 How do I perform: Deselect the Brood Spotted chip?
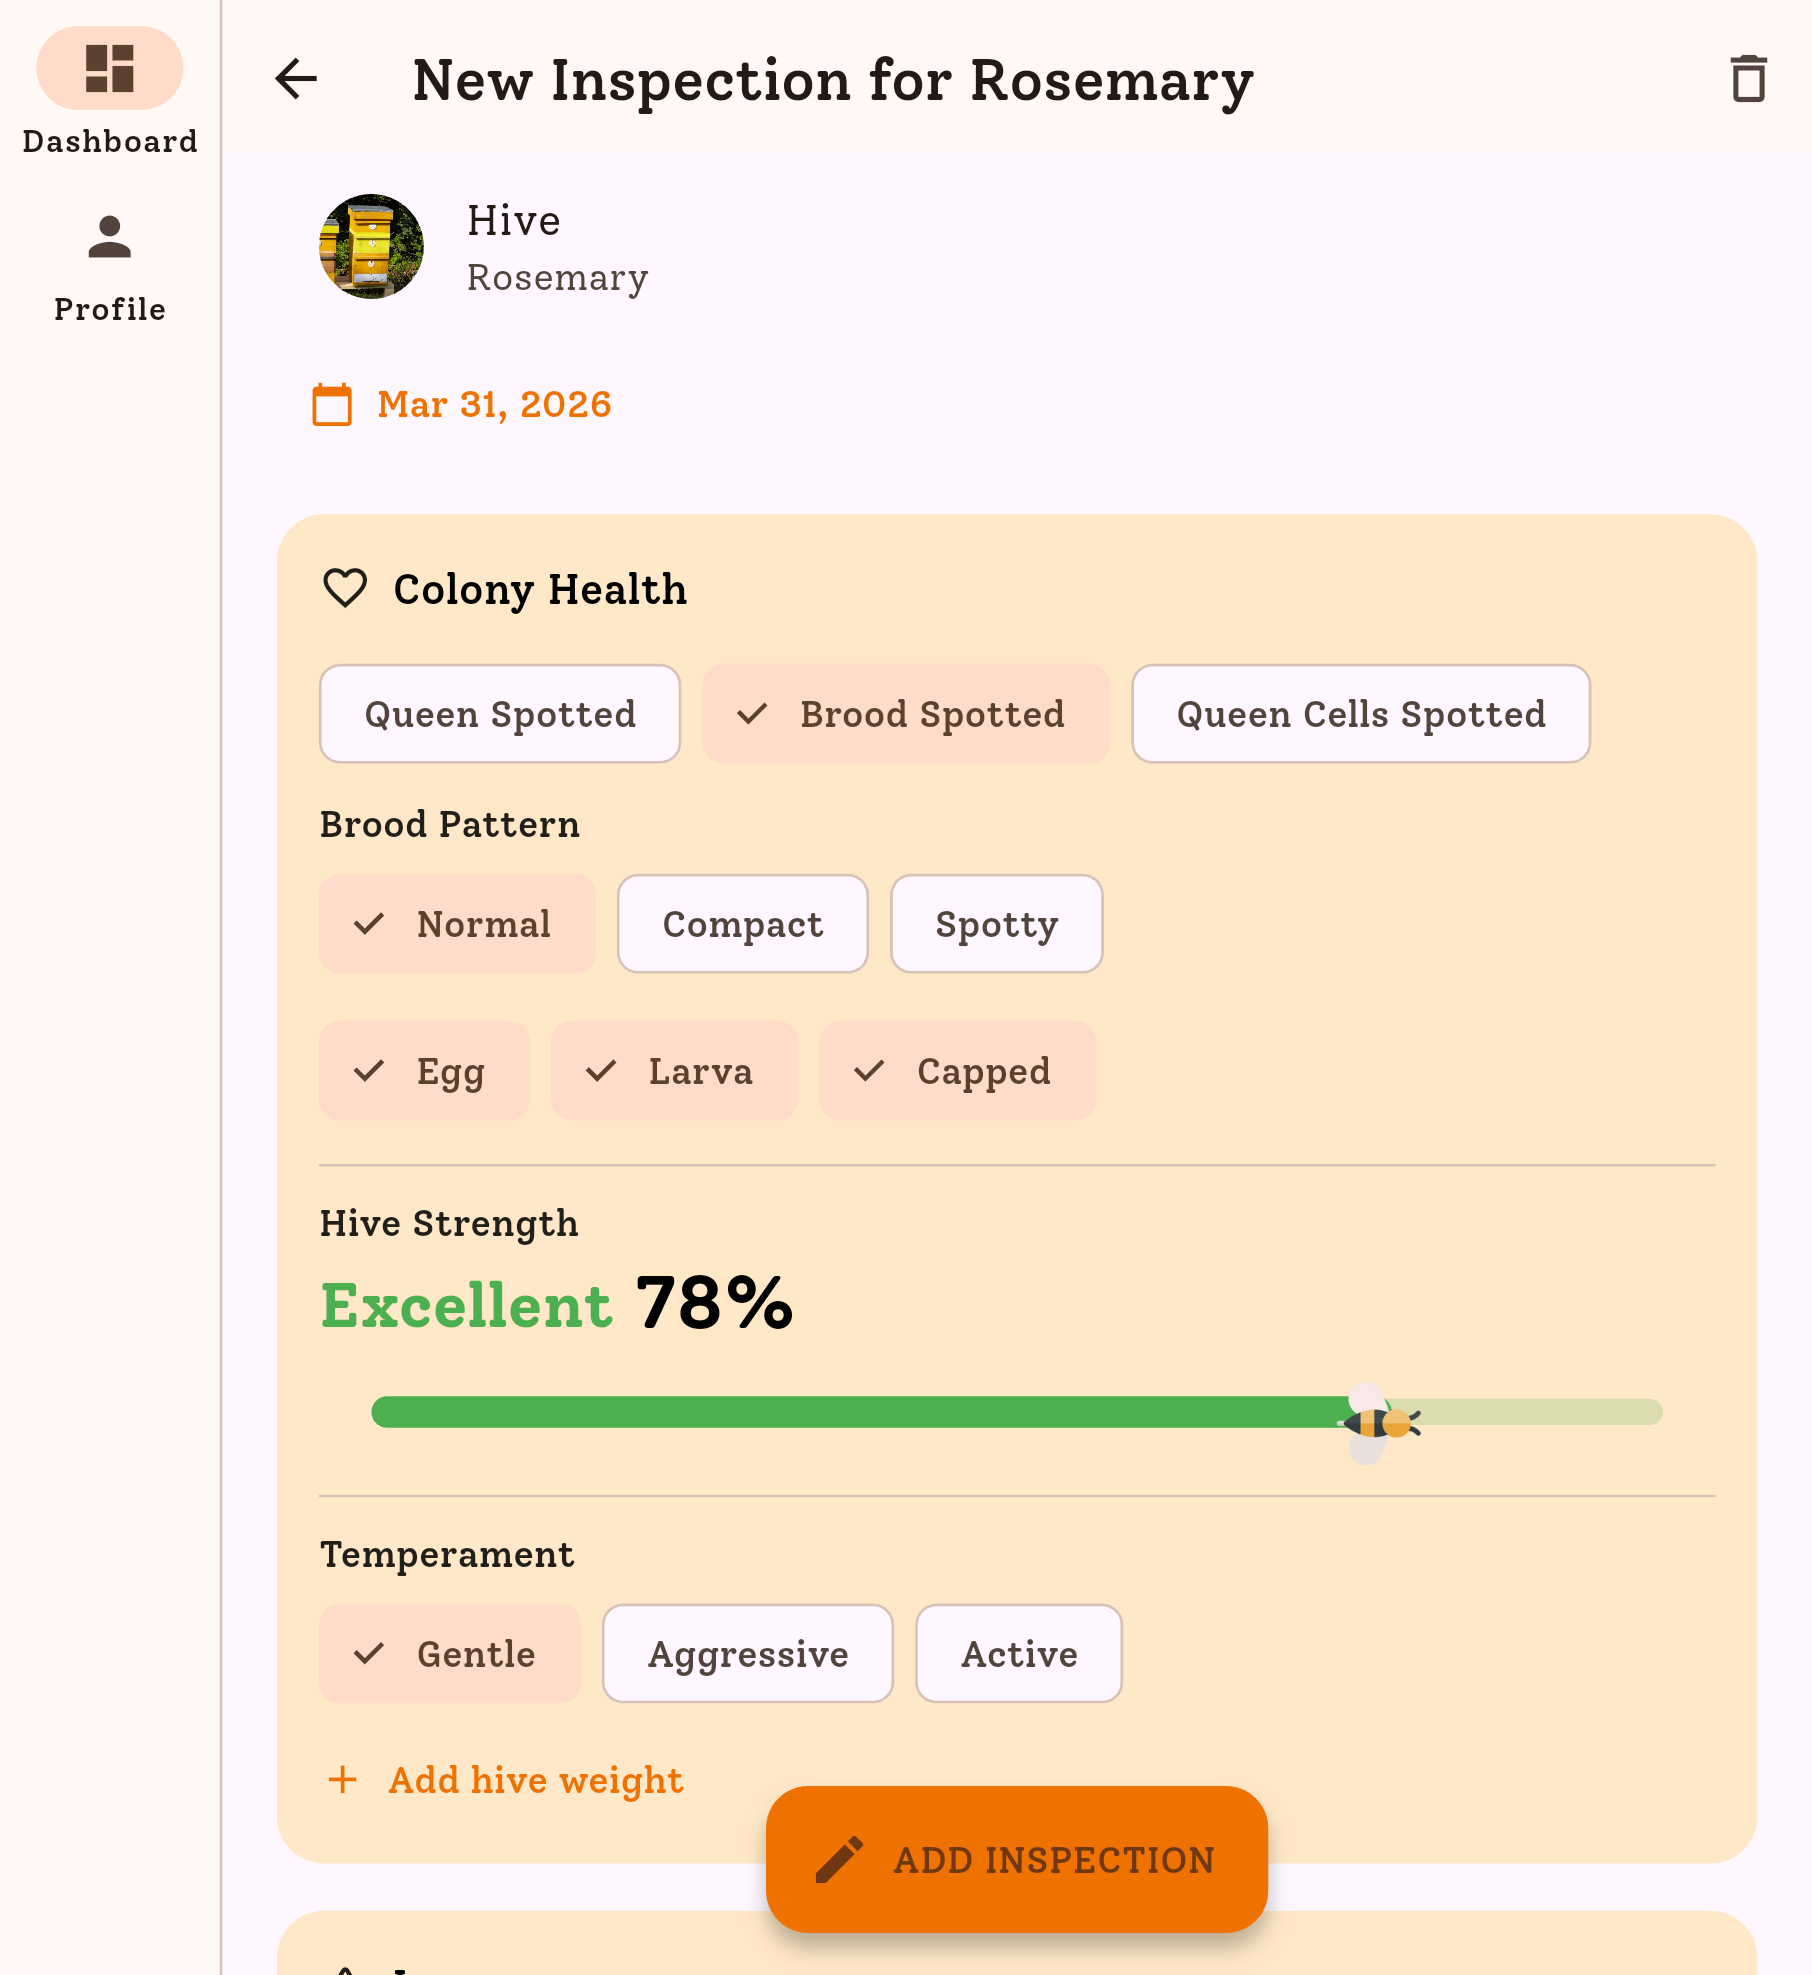905,713
